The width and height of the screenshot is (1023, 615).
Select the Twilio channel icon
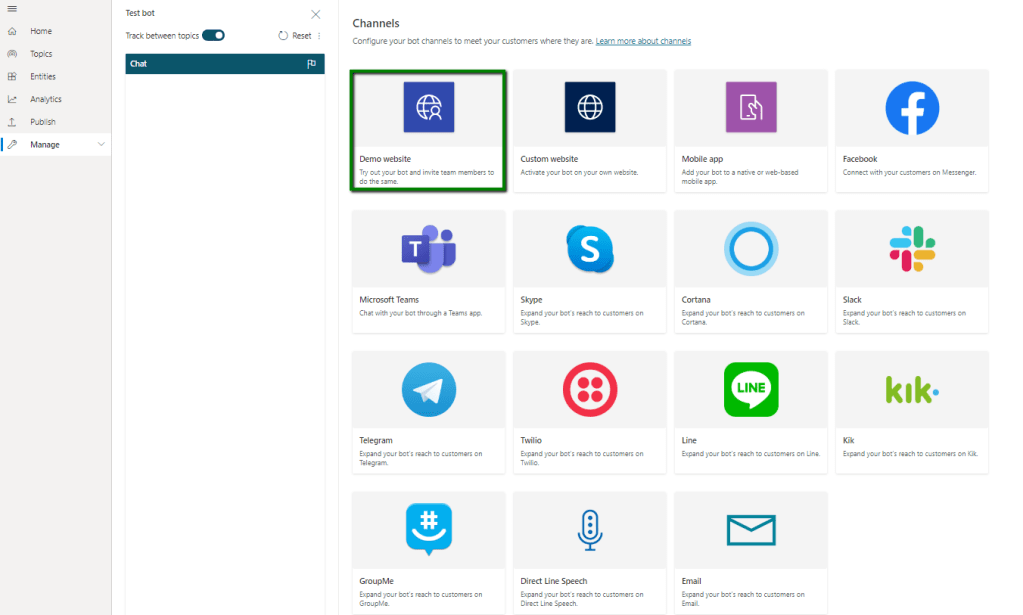pyautogui.click(x=589, y=389)
